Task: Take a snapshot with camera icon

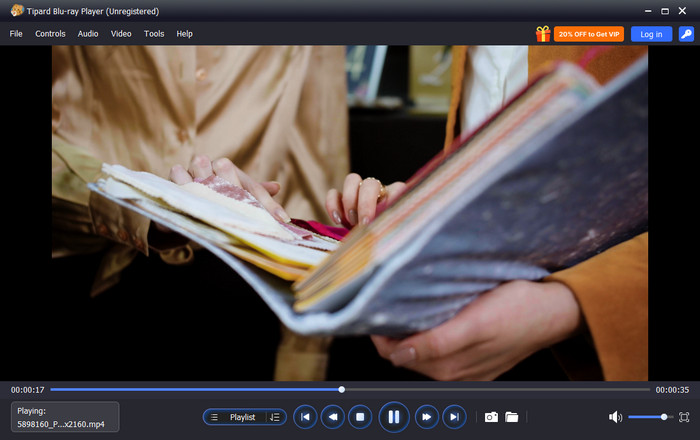Action: [x=491, y=417]
